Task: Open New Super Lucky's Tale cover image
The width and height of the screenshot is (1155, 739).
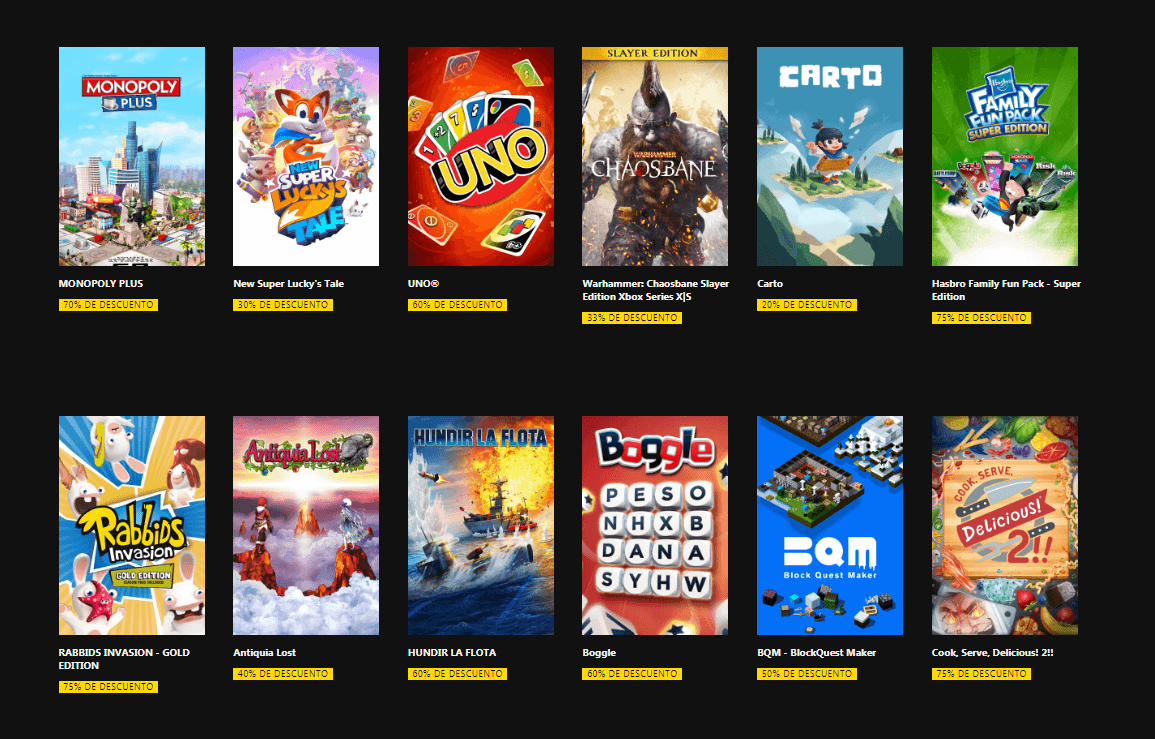Action: 306,156
